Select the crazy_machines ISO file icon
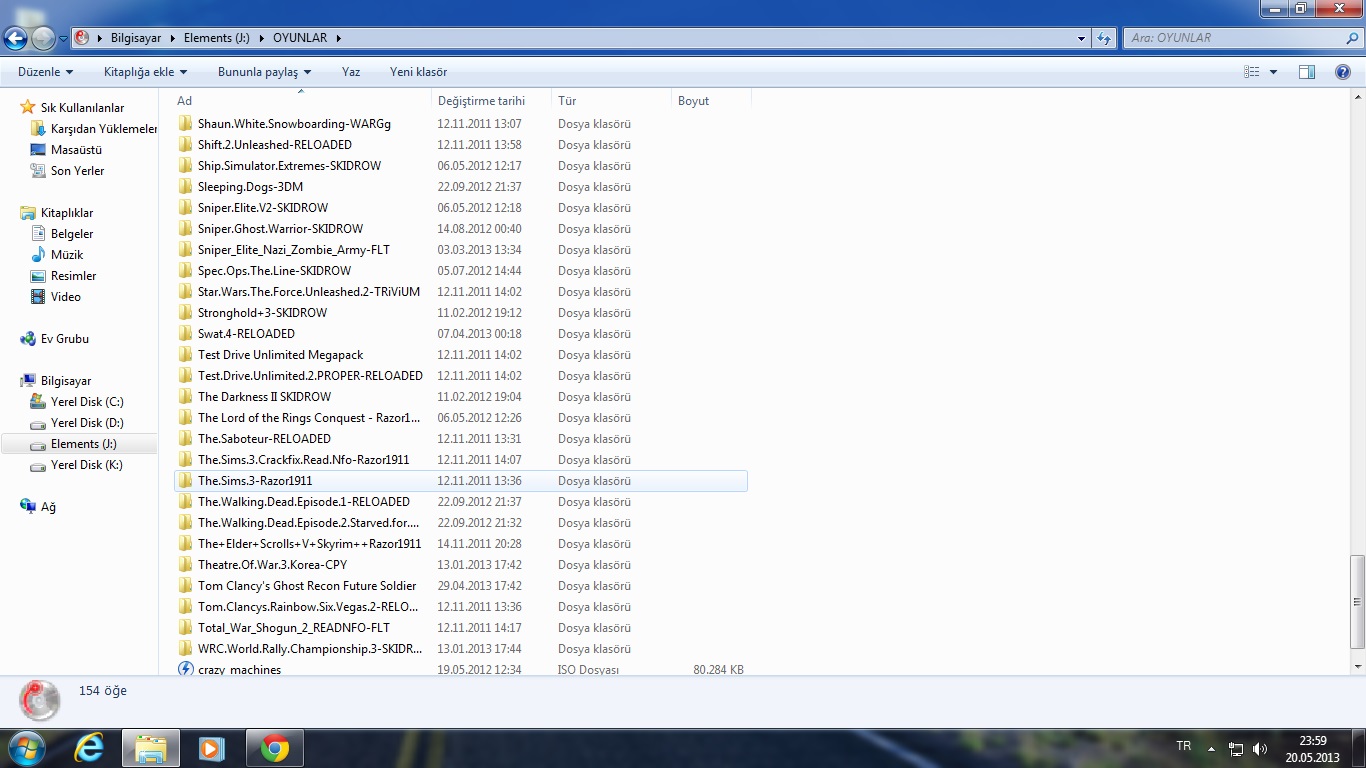Screen dimensions: 1366x768 pos(185,669)
